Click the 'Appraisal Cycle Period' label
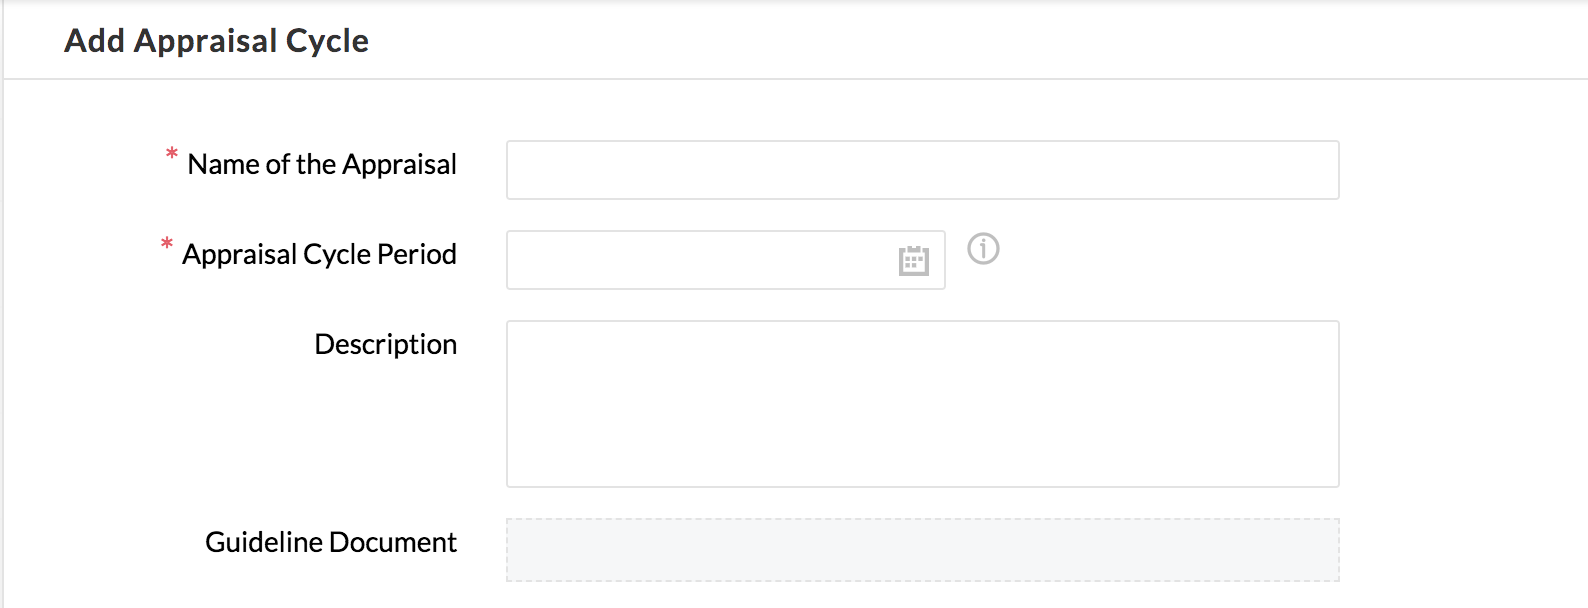Image resolution: width=1588 pixels, height=608 pixels. [x=319, y=254]
